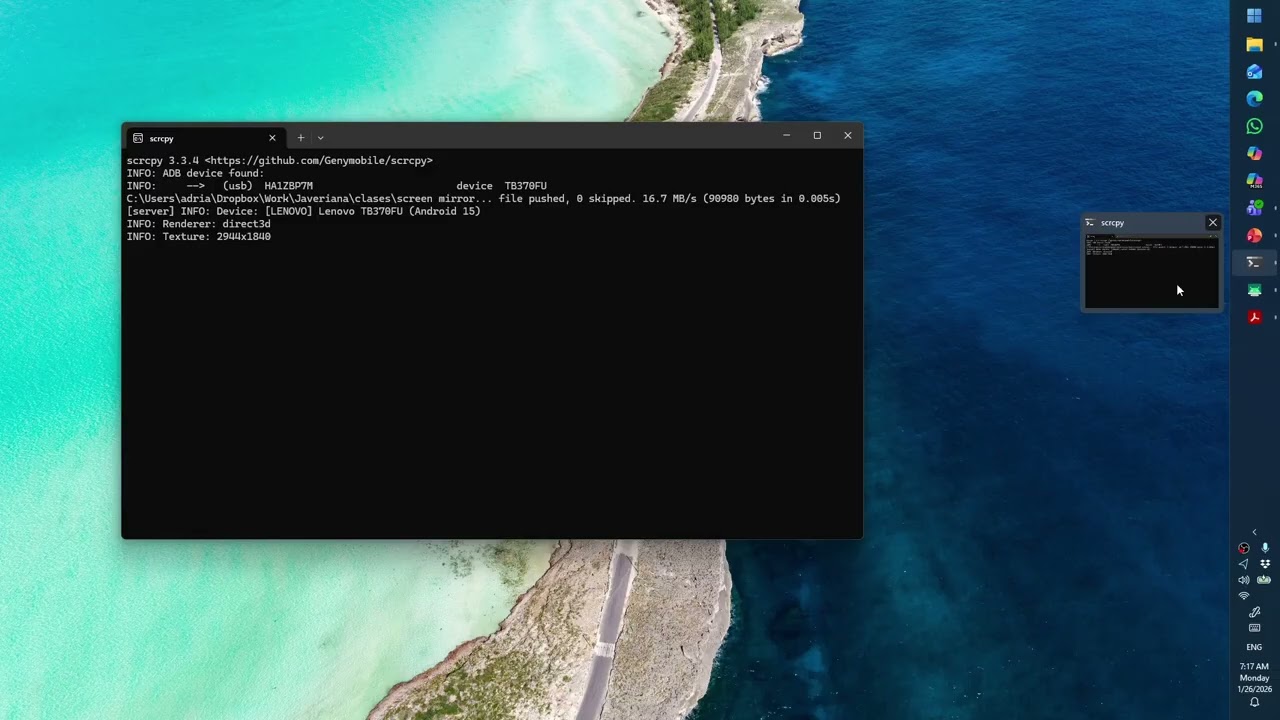Switch the ENG input language indicator

[1254, 647]
